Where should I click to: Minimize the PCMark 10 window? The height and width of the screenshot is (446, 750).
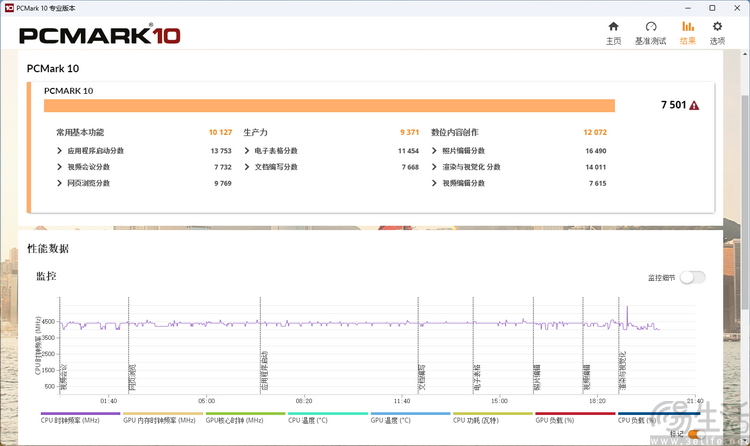point(687,8)
